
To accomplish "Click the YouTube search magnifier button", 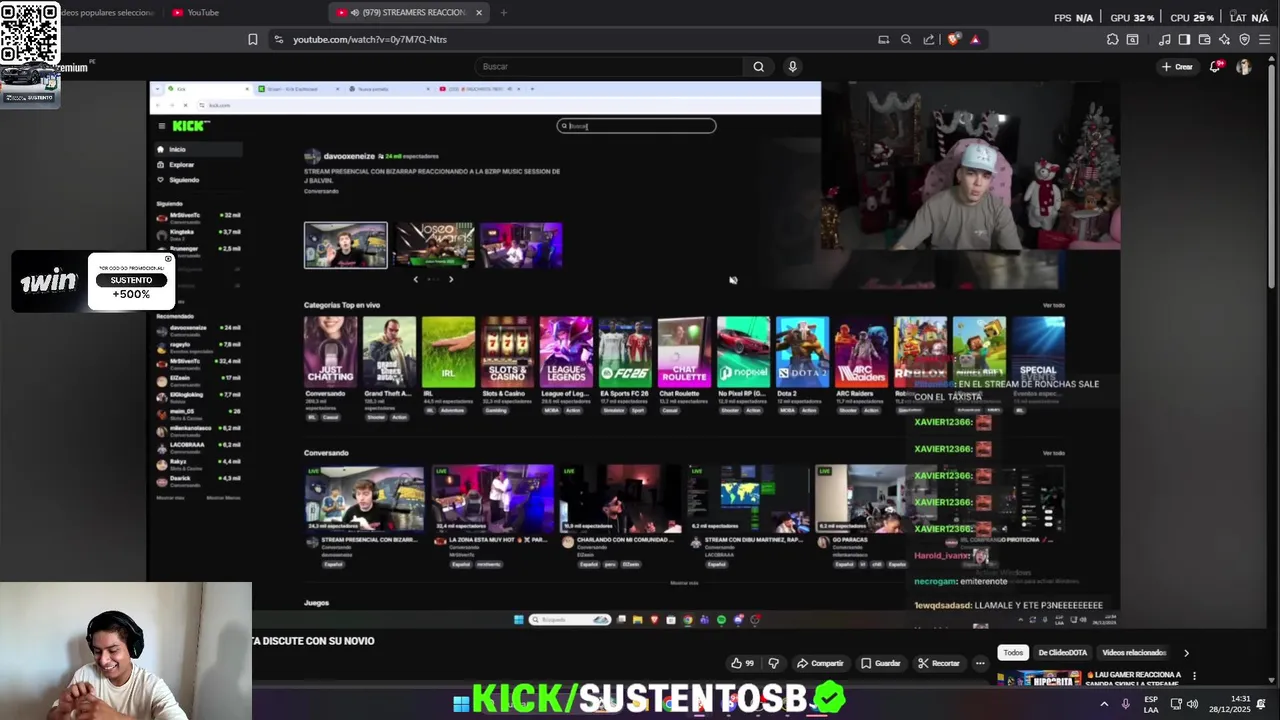I will (758, 66).
